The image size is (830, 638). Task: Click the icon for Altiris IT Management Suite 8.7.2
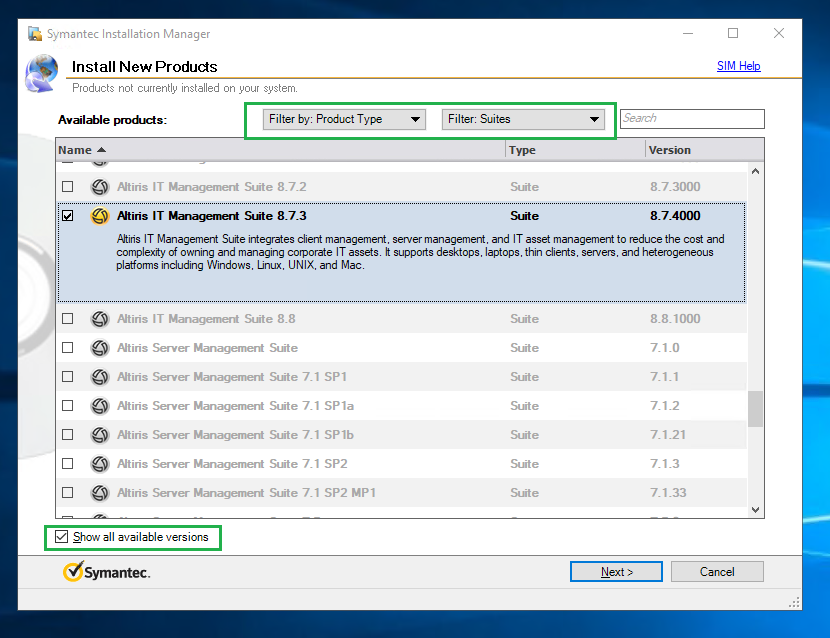pyautogui.click(x=100, y=187)
